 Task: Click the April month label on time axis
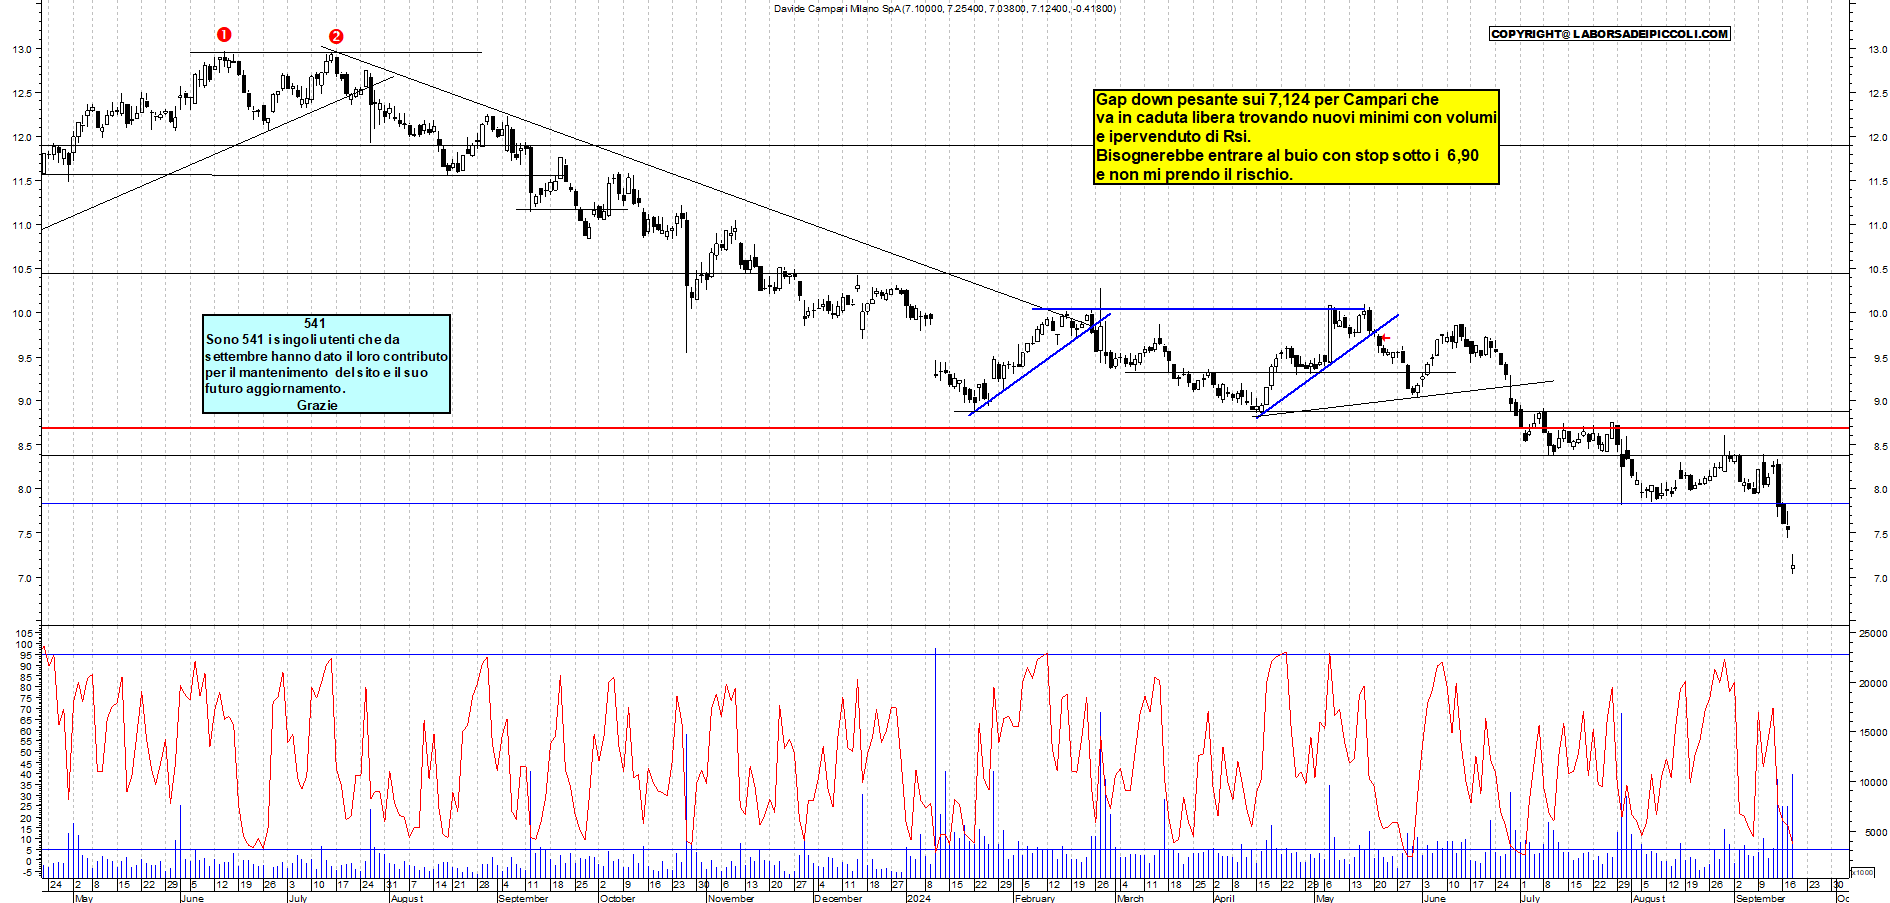pos(1224,898)
